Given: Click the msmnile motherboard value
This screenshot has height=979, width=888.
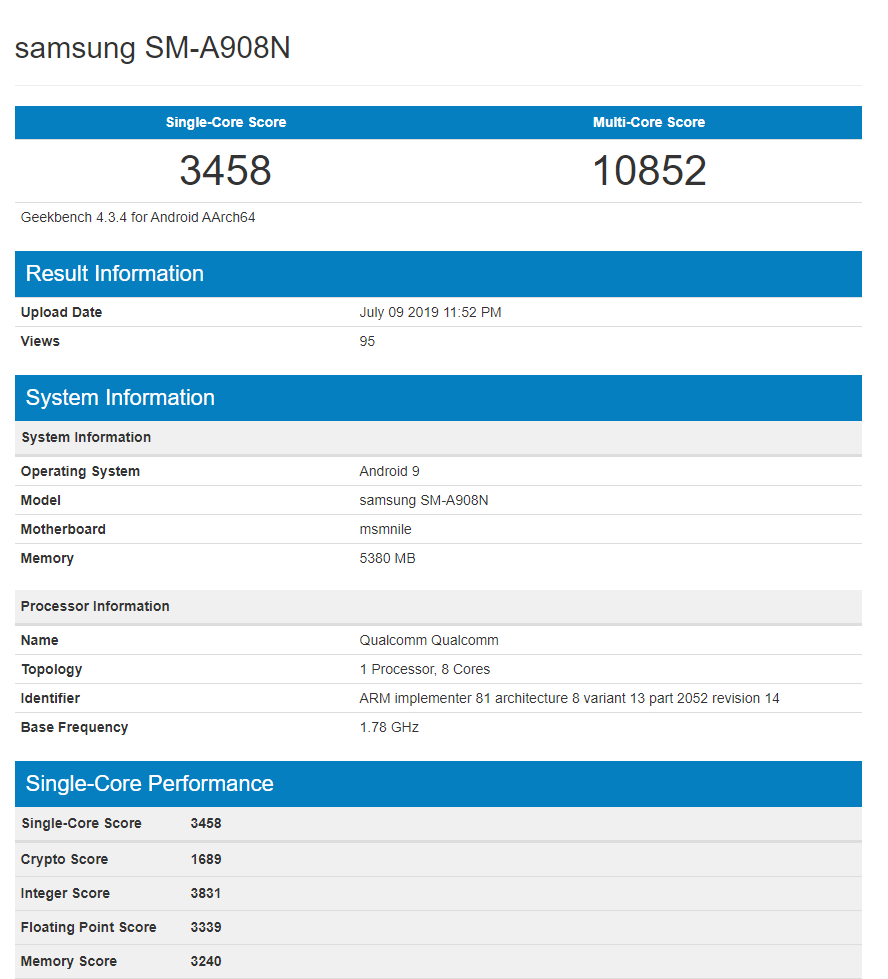Looking at the screenshot, I should [385, 529].
